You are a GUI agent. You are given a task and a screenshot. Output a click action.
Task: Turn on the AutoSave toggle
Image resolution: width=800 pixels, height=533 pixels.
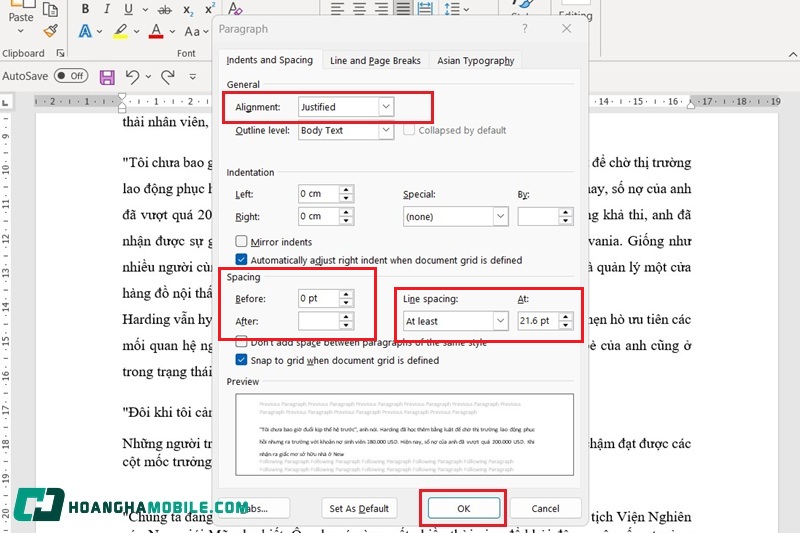tap(71, 76)
